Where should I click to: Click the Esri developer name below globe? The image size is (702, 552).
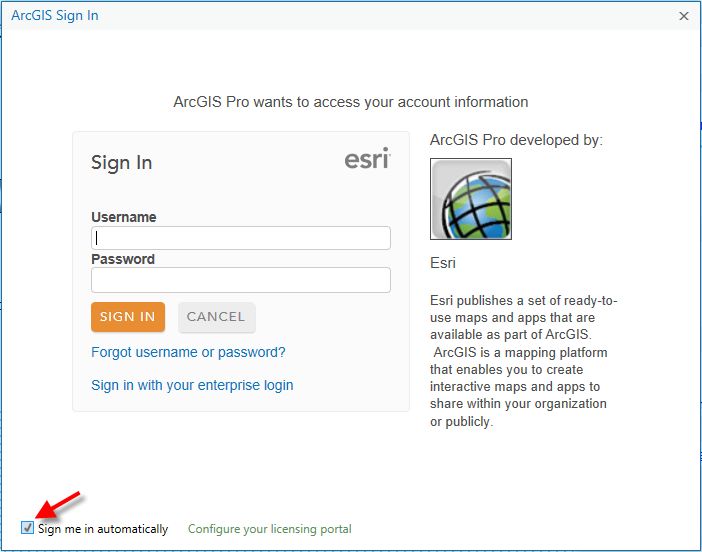443,263
